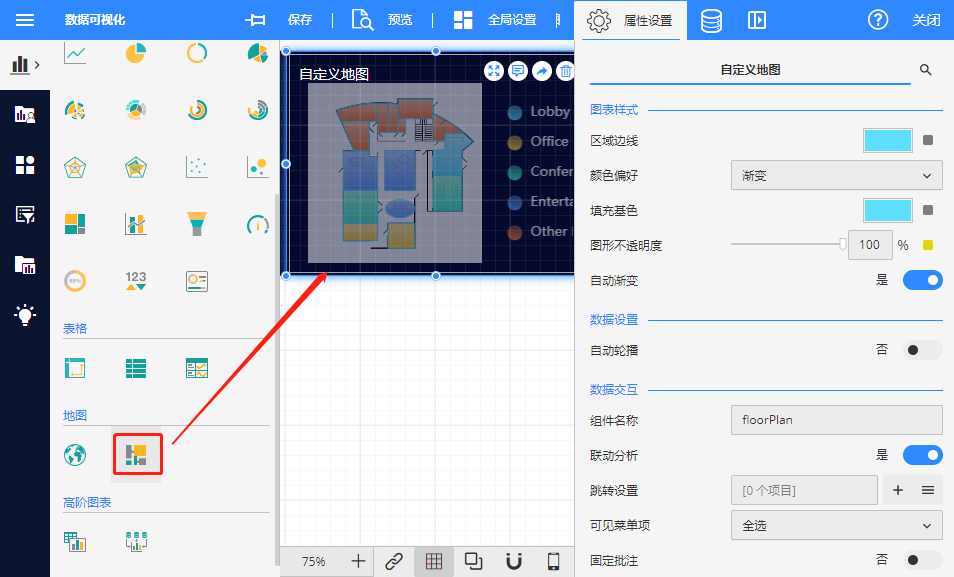Expand the chart category sidebar arrow
The image size is (954, 577).
[x=26, y=65]
